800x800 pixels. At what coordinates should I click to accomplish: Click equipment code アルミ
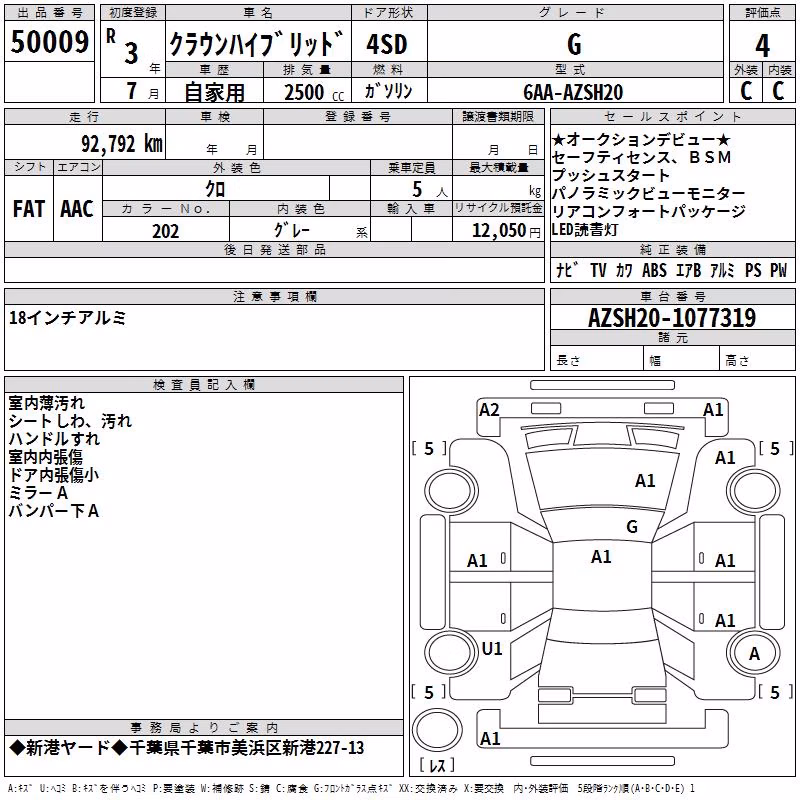point(722,270)
